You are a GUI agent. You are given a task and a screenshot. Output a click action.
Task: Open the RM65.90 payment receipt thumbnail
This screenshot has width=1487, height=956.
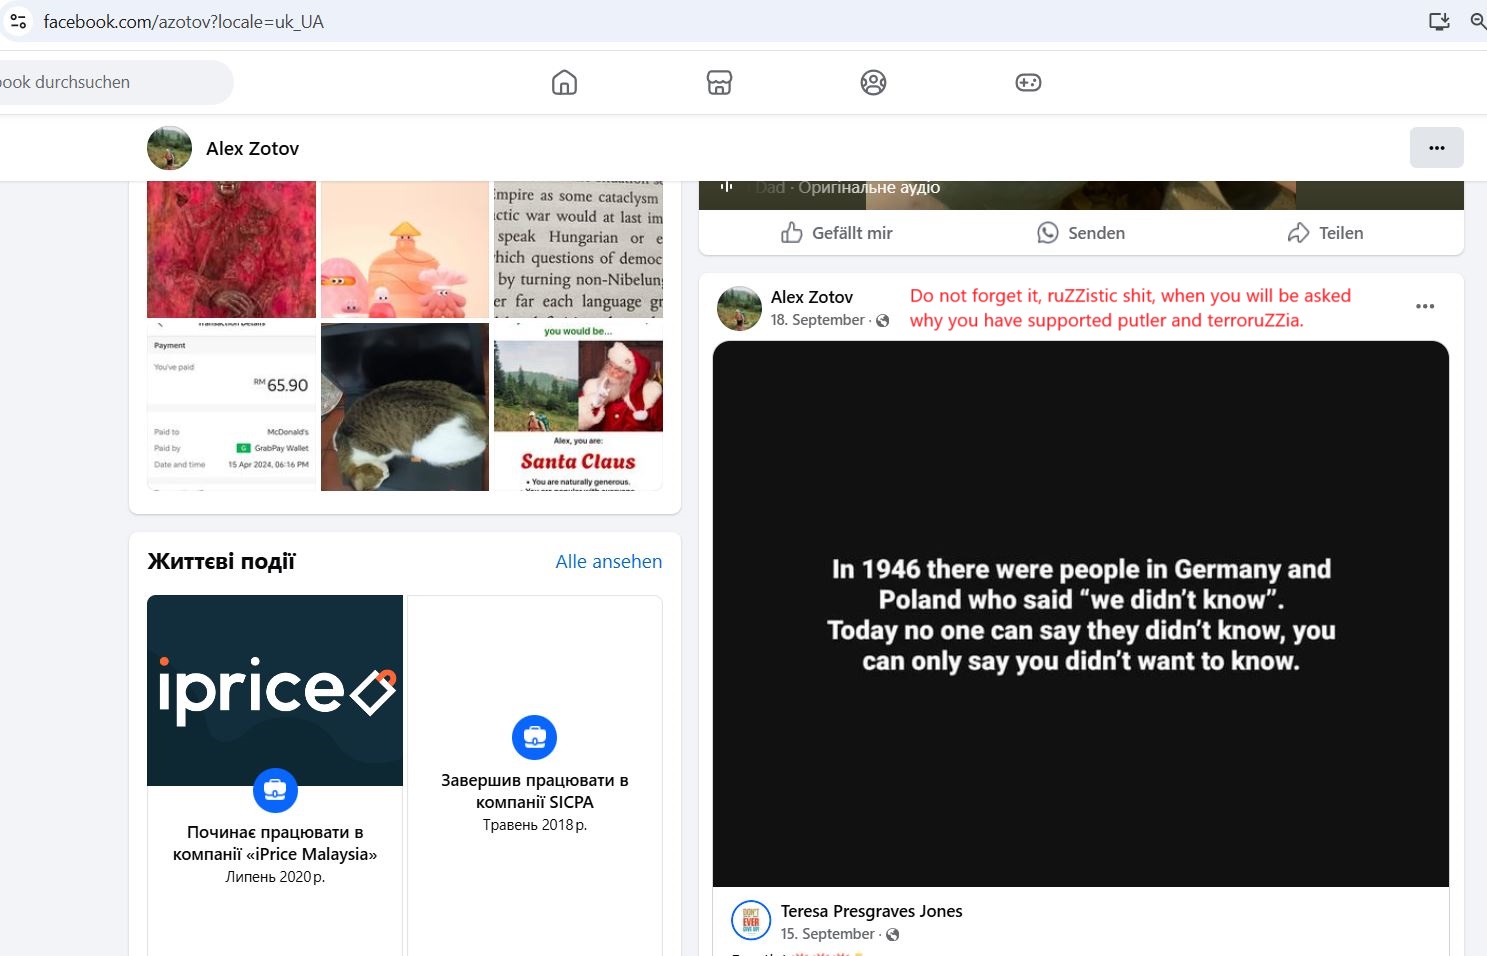pos(231,406)
